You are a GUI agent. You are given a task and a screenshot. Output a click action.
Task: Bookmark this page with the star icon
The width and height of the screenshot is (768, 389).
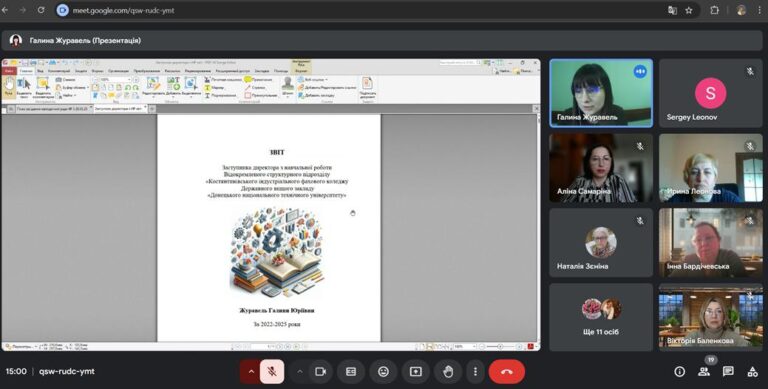(x=689, y=10)
